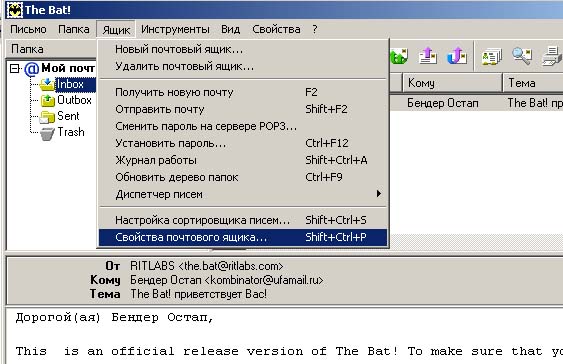Expand the Диспетчер писем submenu
Screen dimensions: 563x364
243,194
